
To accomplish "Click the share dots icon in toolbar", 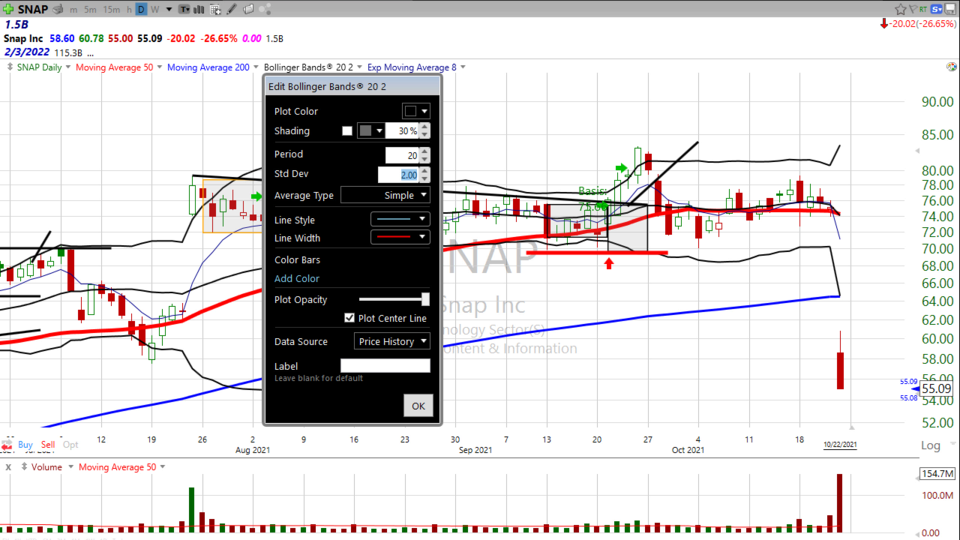I will coord(265,9).
